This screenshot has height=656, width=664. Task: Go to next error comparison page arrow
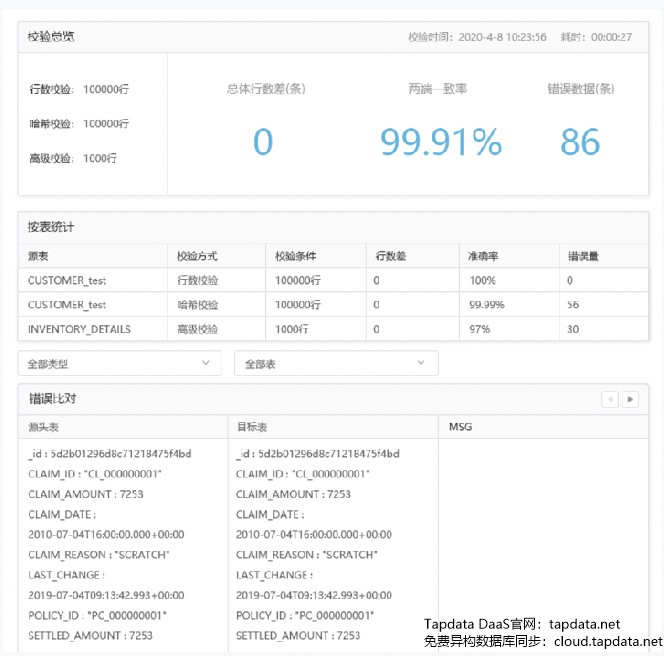coord(630,399)
